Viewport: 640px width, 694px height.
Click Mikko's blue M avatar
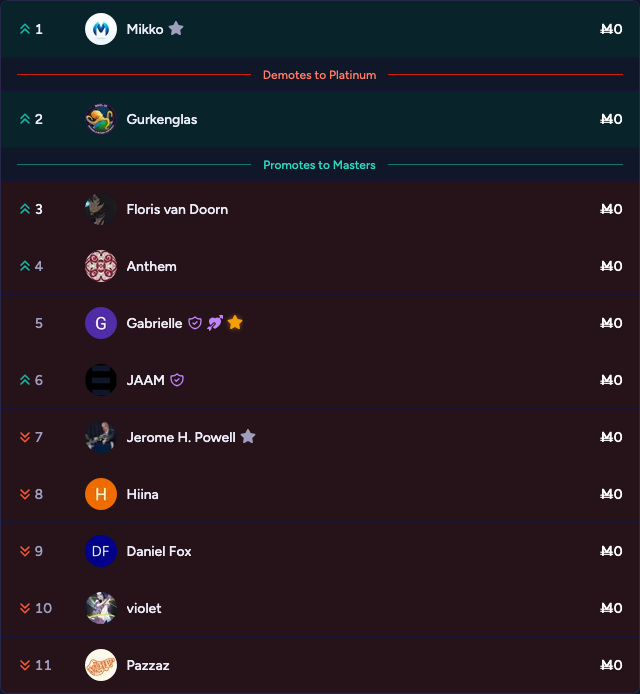pyautogui.click(x=101, y=30)
